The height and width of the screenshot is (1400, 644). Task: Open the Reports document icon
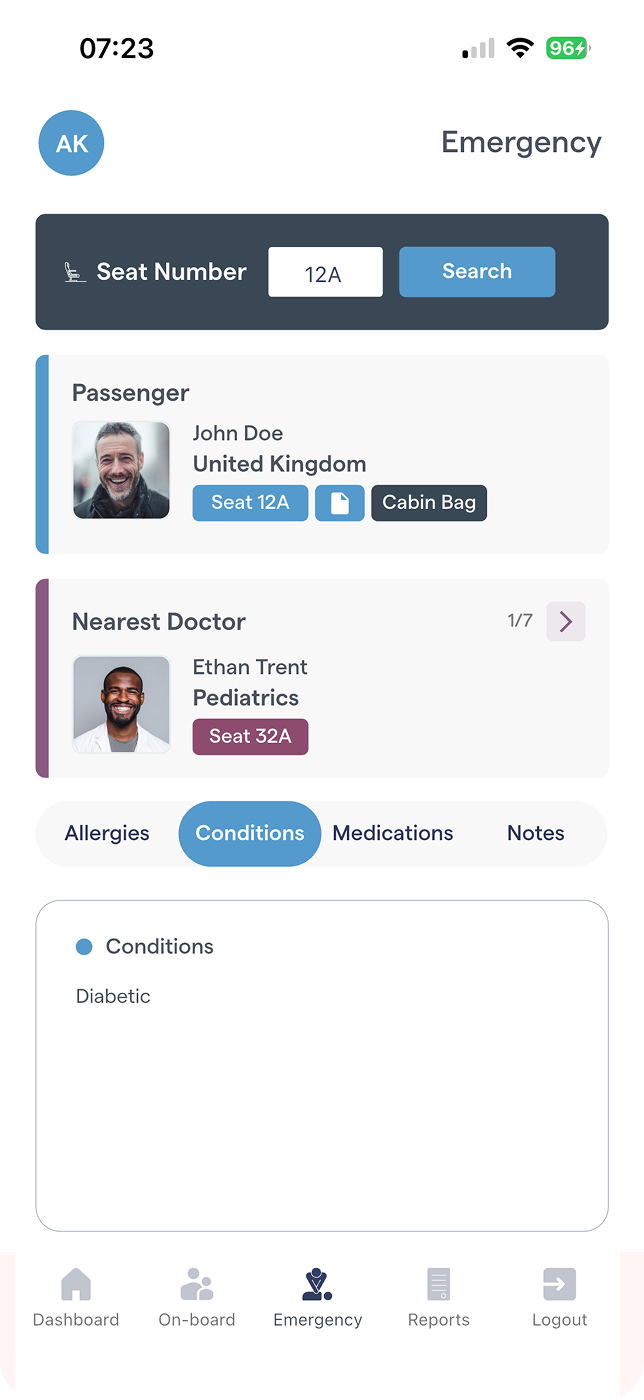coord(438,1284)
